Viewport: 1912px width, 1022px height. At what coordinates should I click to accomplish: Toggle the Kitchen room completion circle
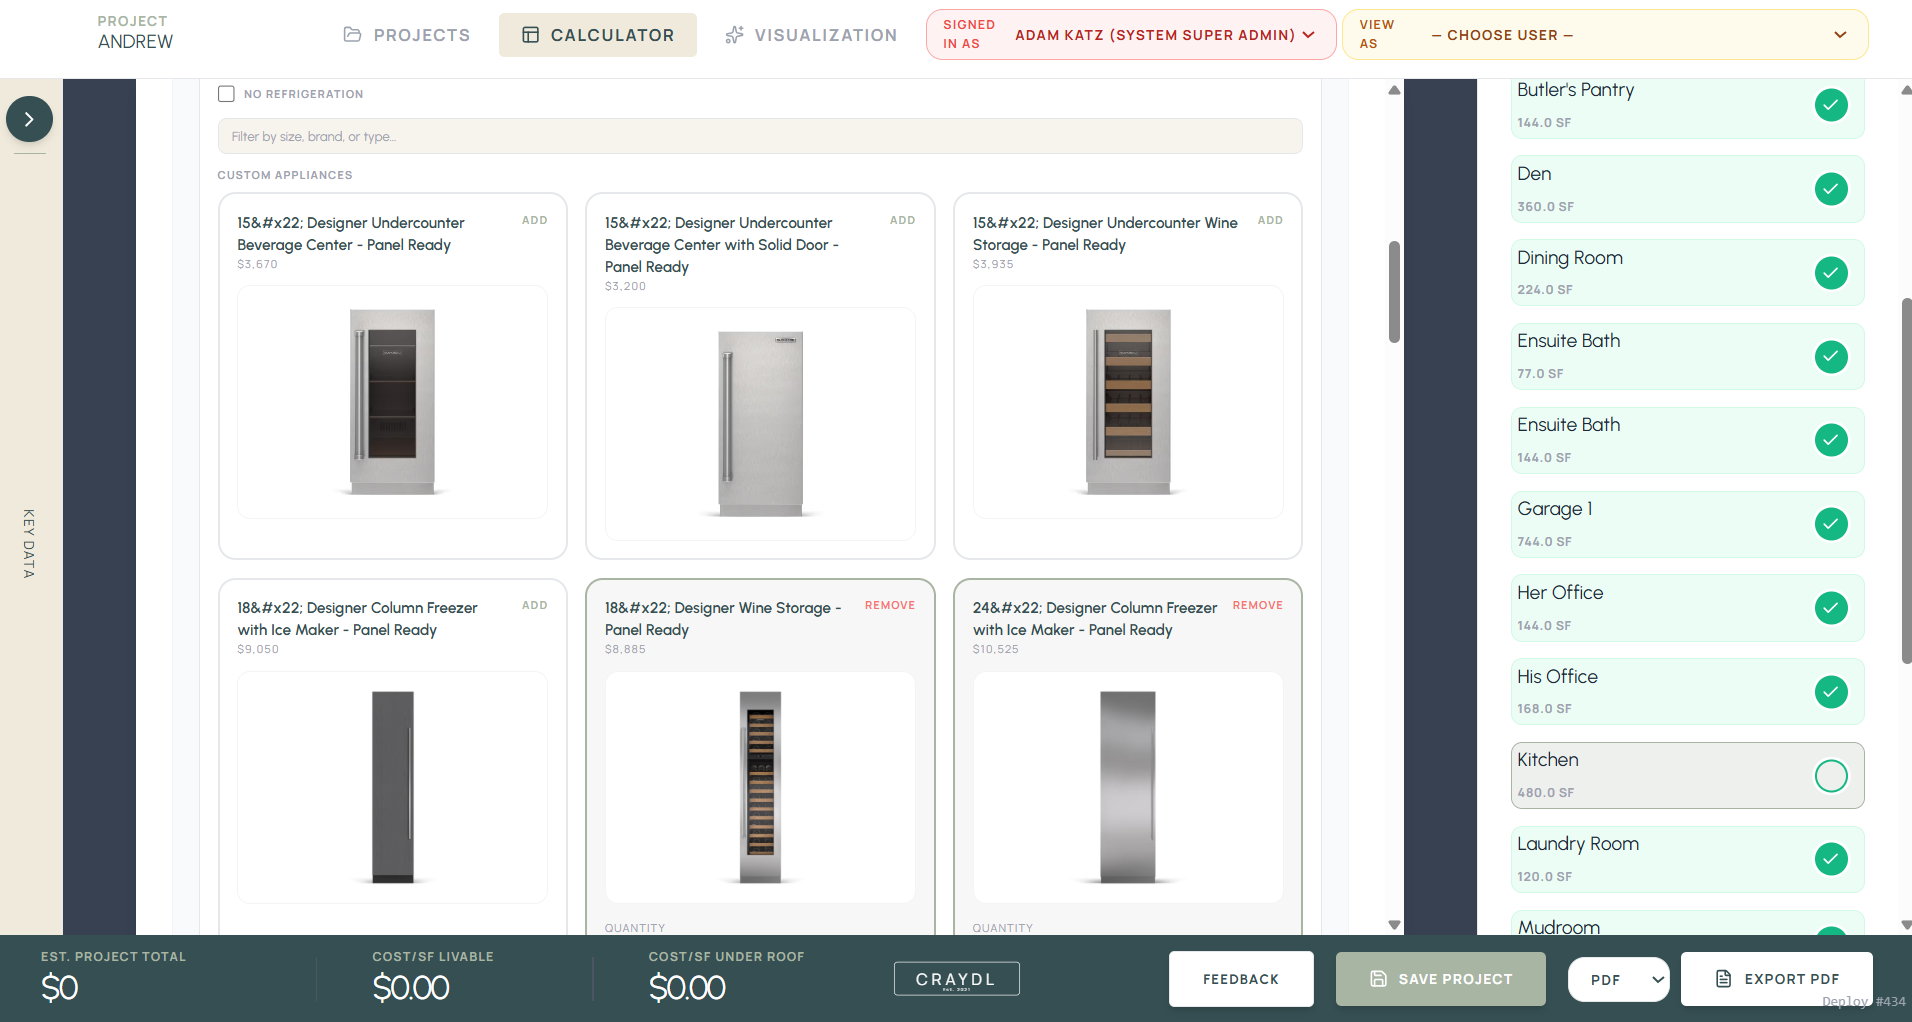tap(1830, 776)
